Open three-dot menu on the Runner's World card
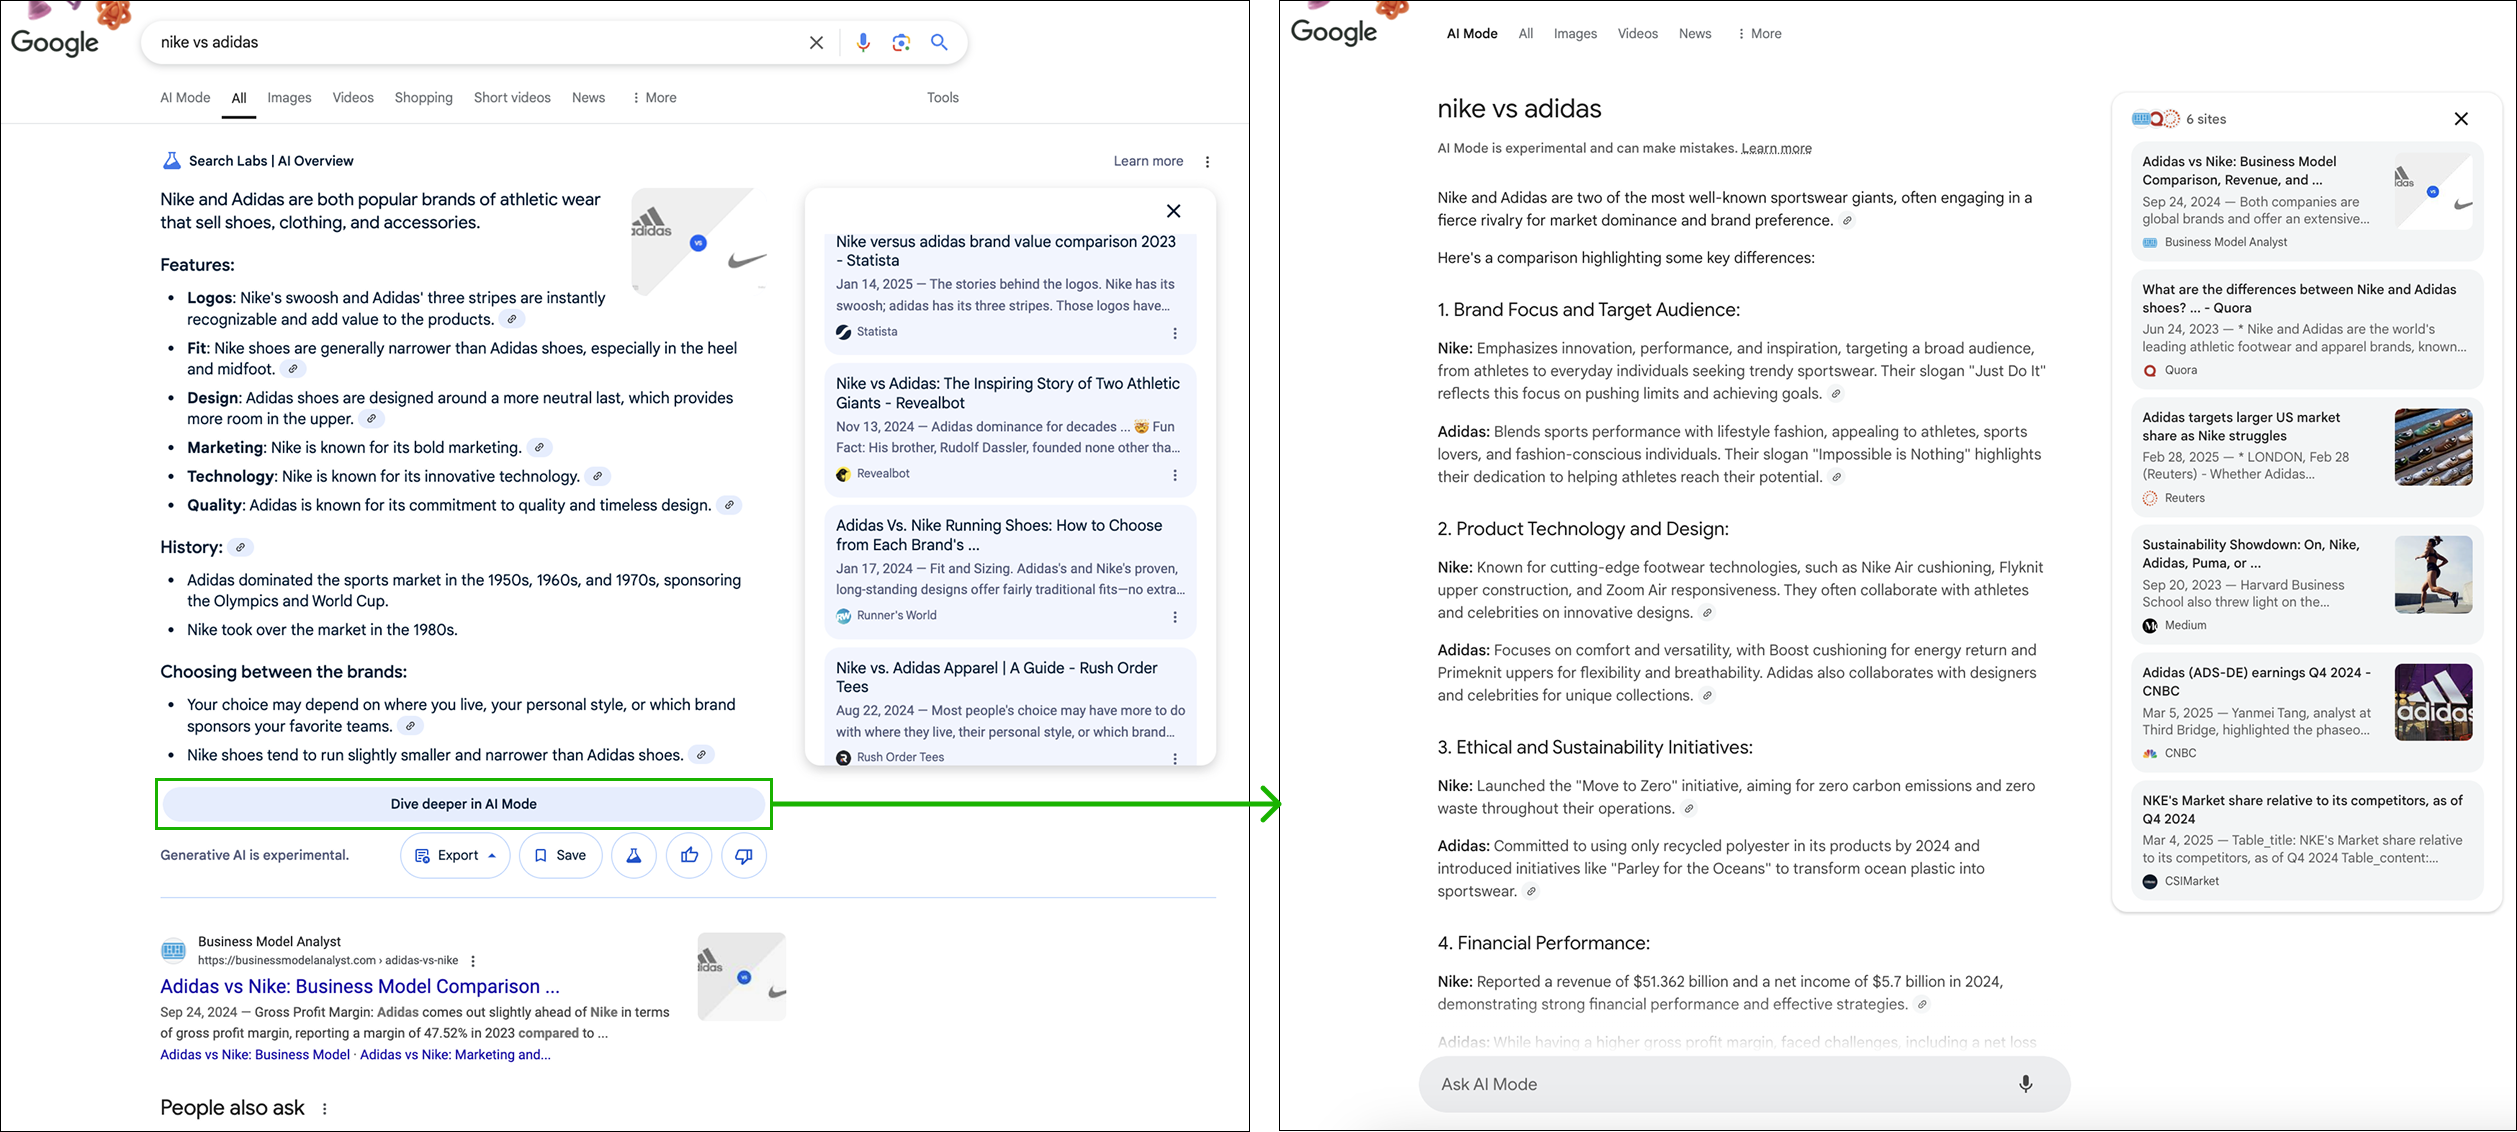Image resolution: width=2517 pixels, height=1132 pixels. [x=1175, y=617]
